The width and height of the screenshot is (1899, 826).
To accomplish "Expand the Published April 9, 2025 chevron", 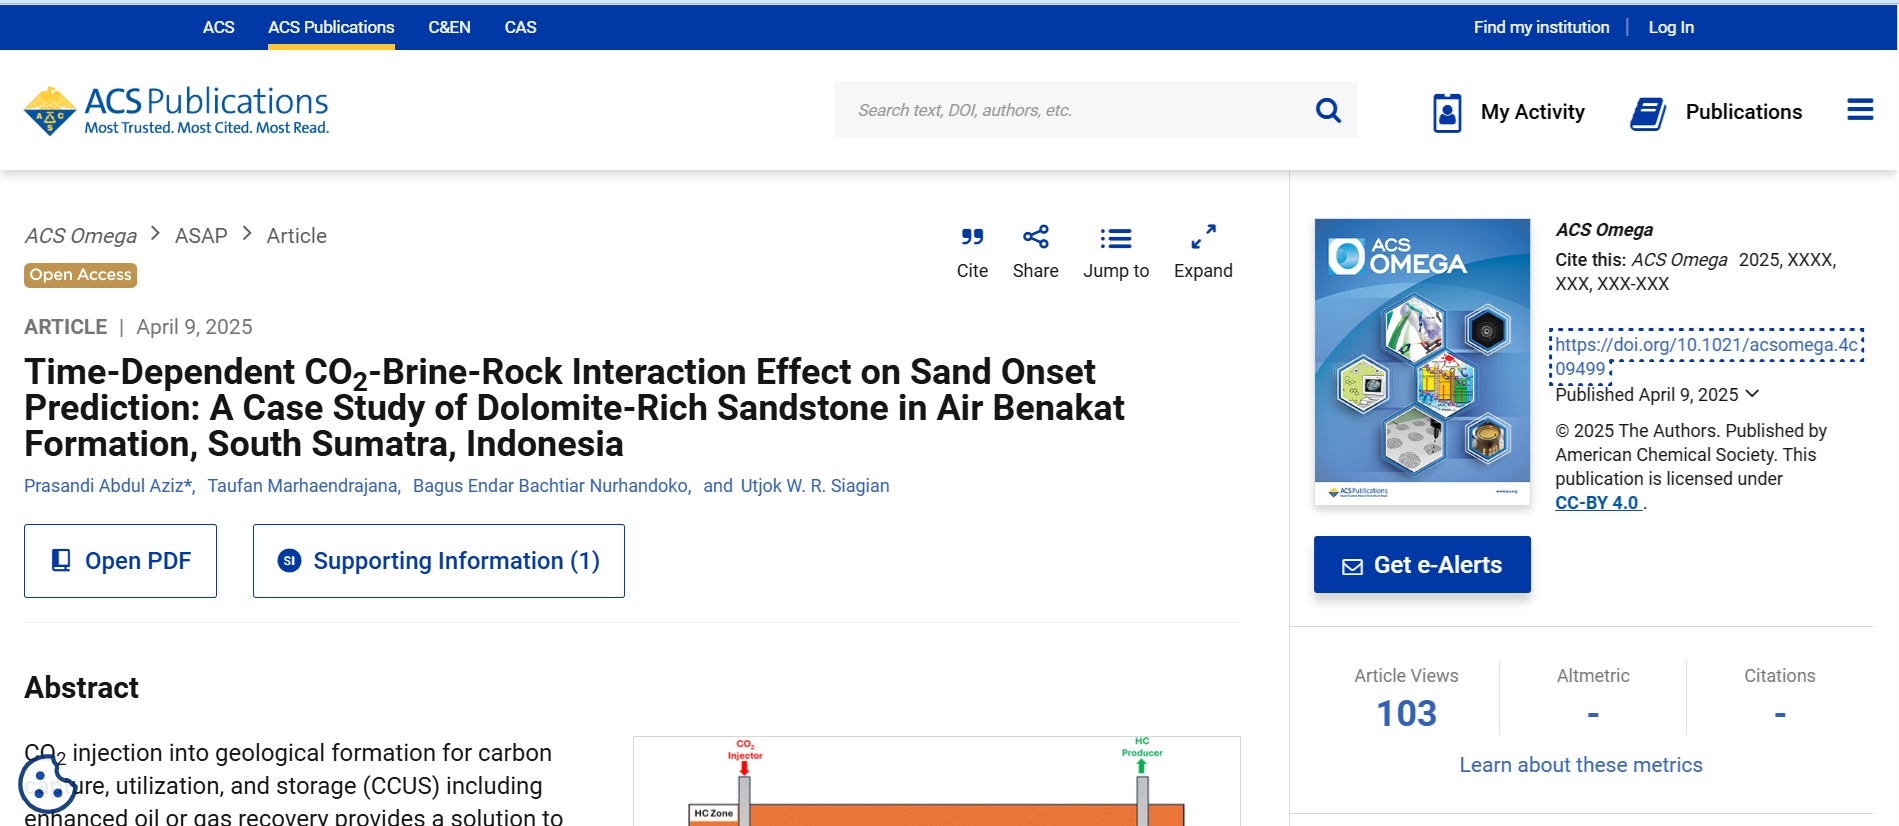I will tap(1752, 394).
